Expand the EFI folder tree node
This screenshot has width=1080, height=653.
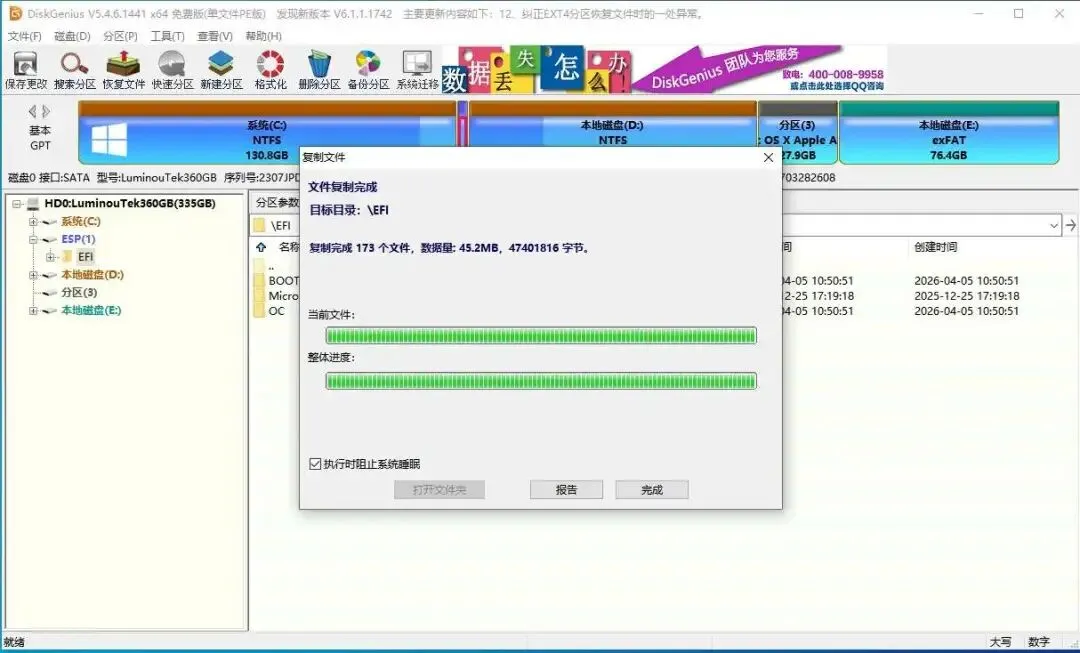coord(50,257)
